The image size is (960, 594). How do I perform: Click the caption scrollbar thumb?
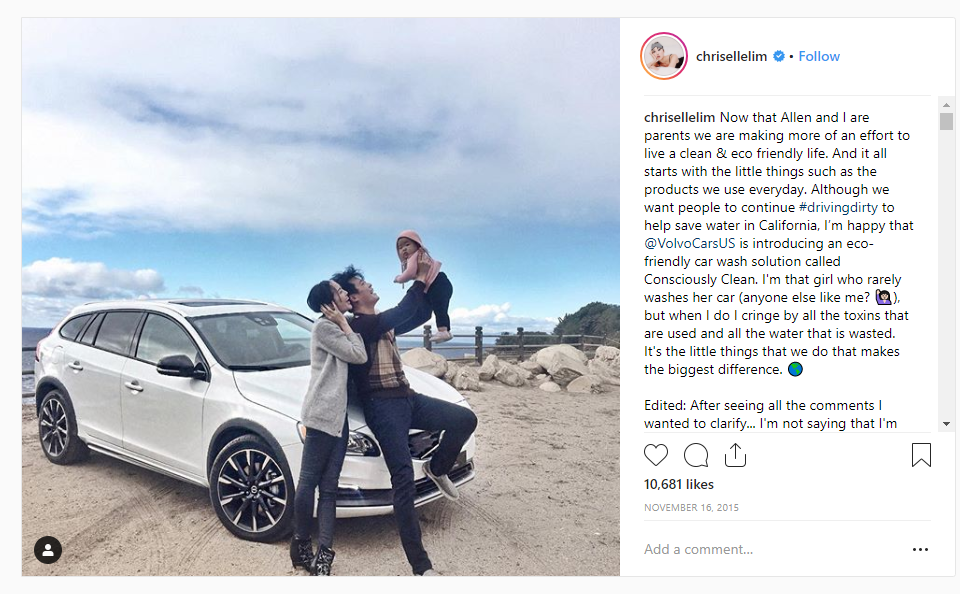(x=947, y=121)
